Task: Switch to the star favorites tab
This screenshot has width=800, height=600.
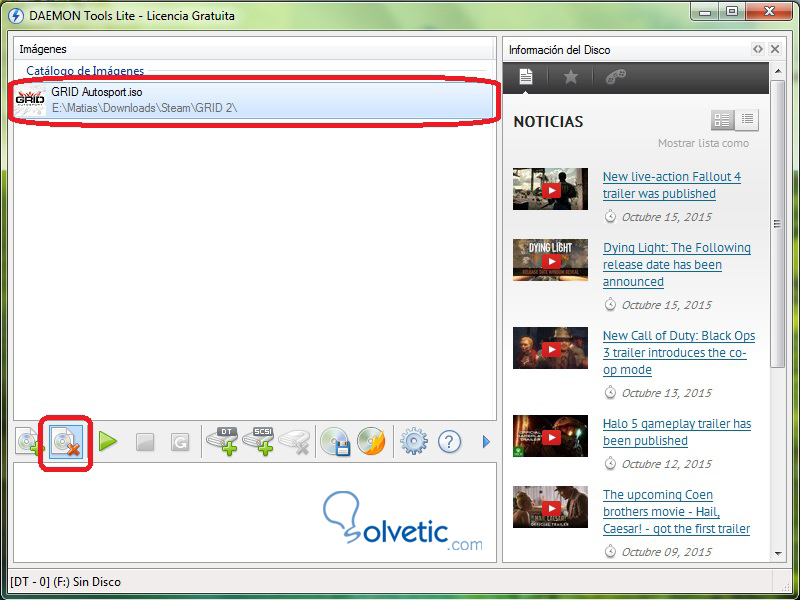Action: (x=570, y=77)
